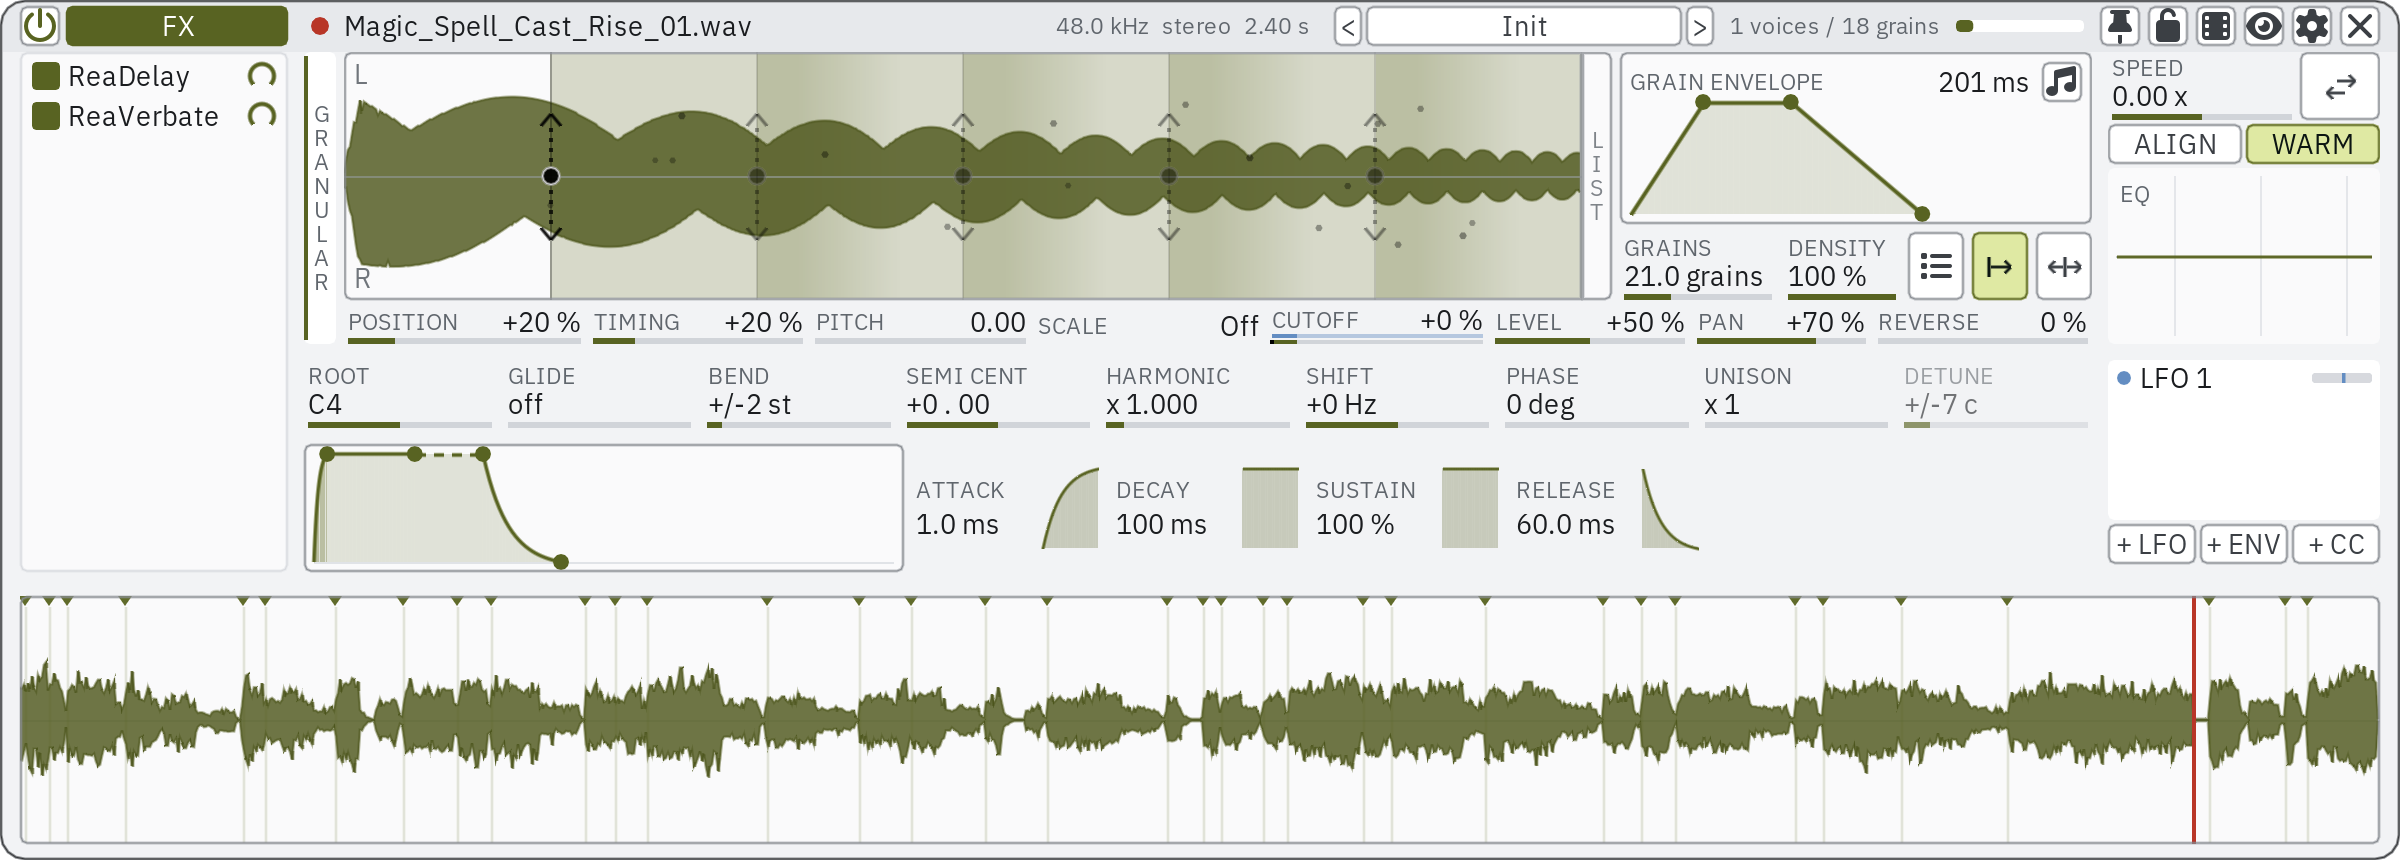Click the + CC button

click(x=2336, y=544)
